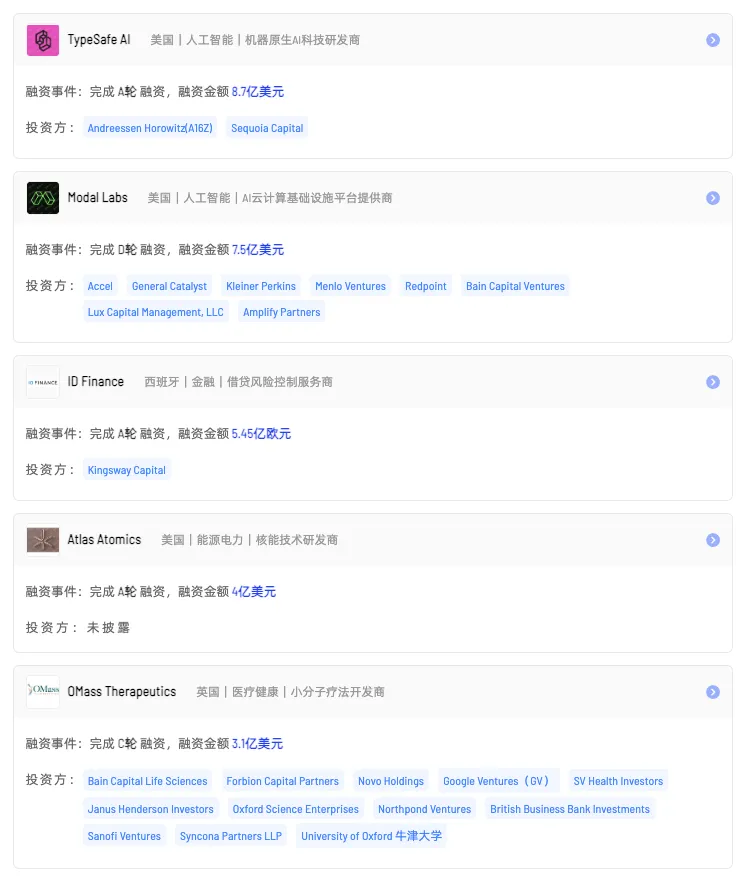Open the Modal Labs company name
The image size is (743, 879).
(x=98, y=198)
